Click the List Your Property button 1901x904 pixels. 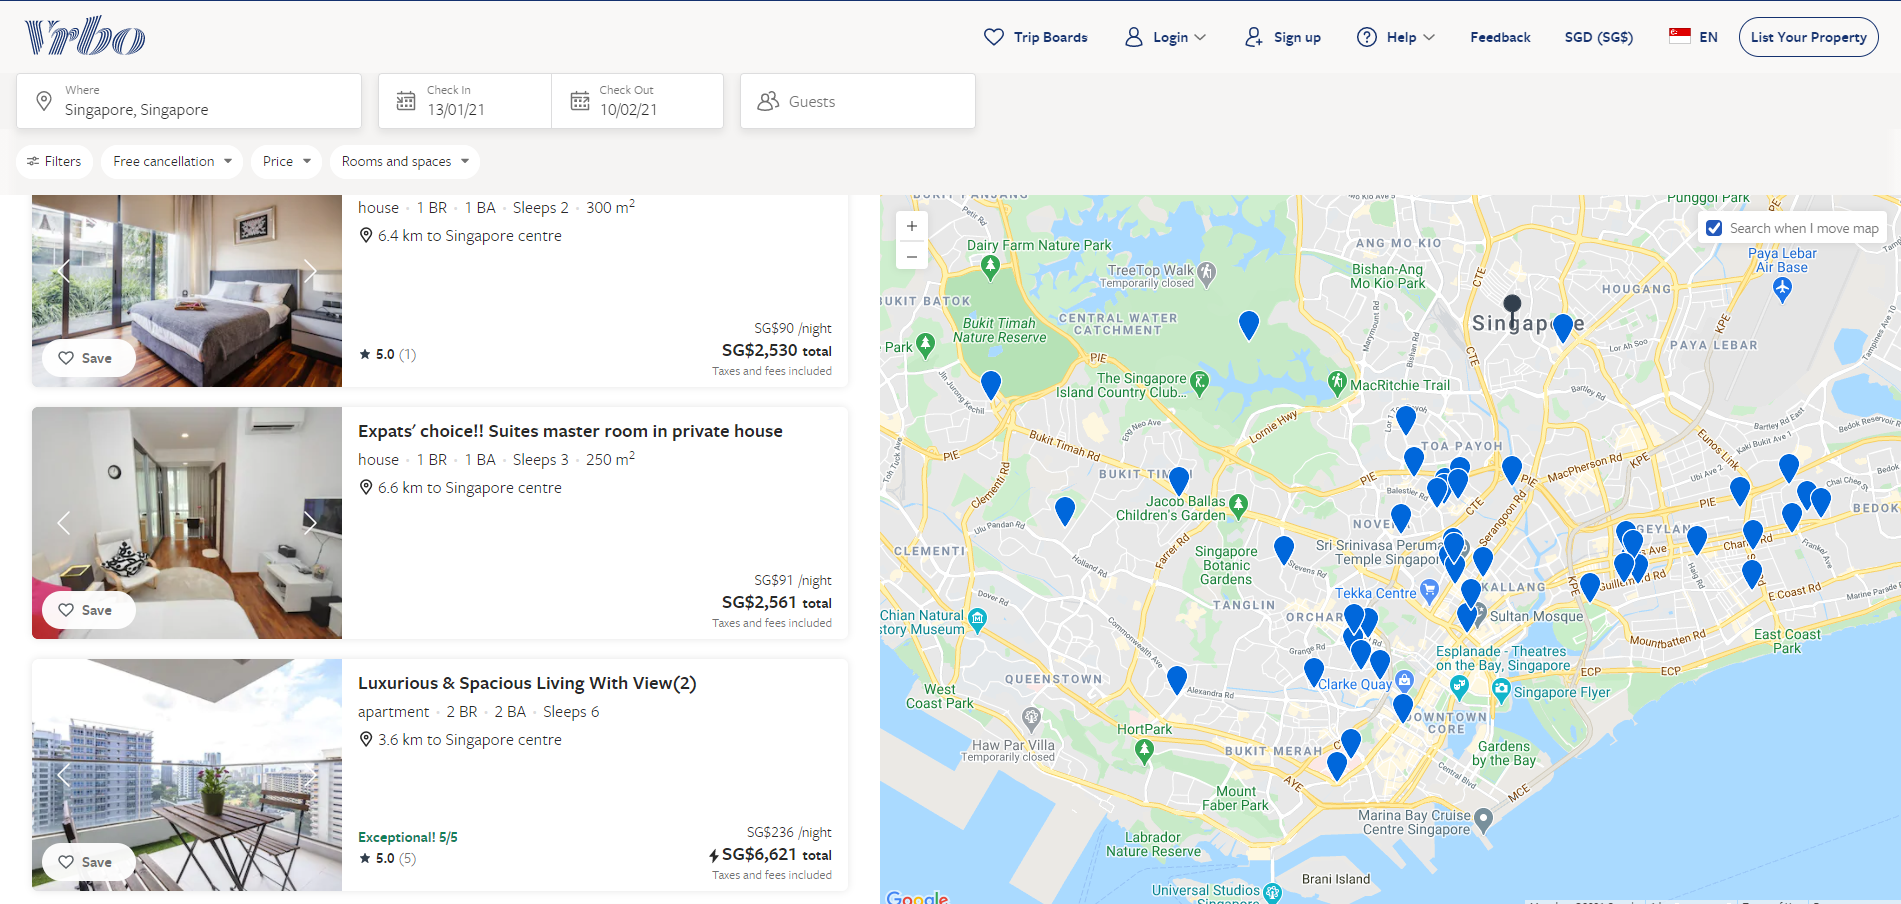pos(1808,37)
